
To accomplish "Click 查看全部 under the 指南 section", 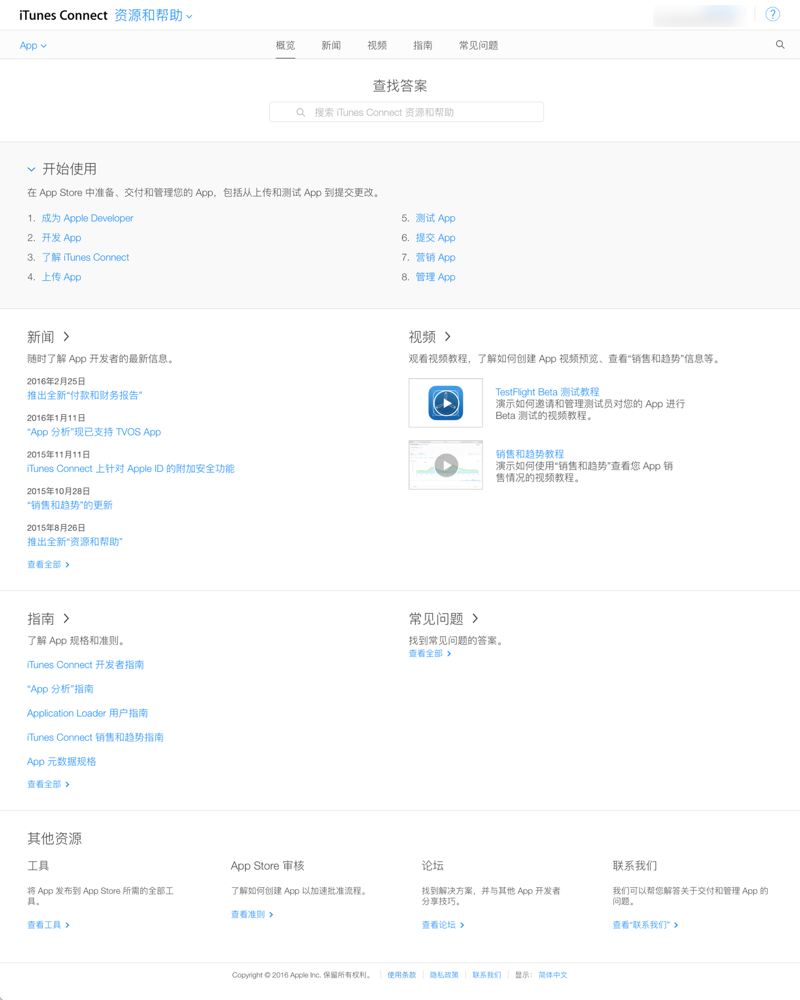I will [48, 784].
